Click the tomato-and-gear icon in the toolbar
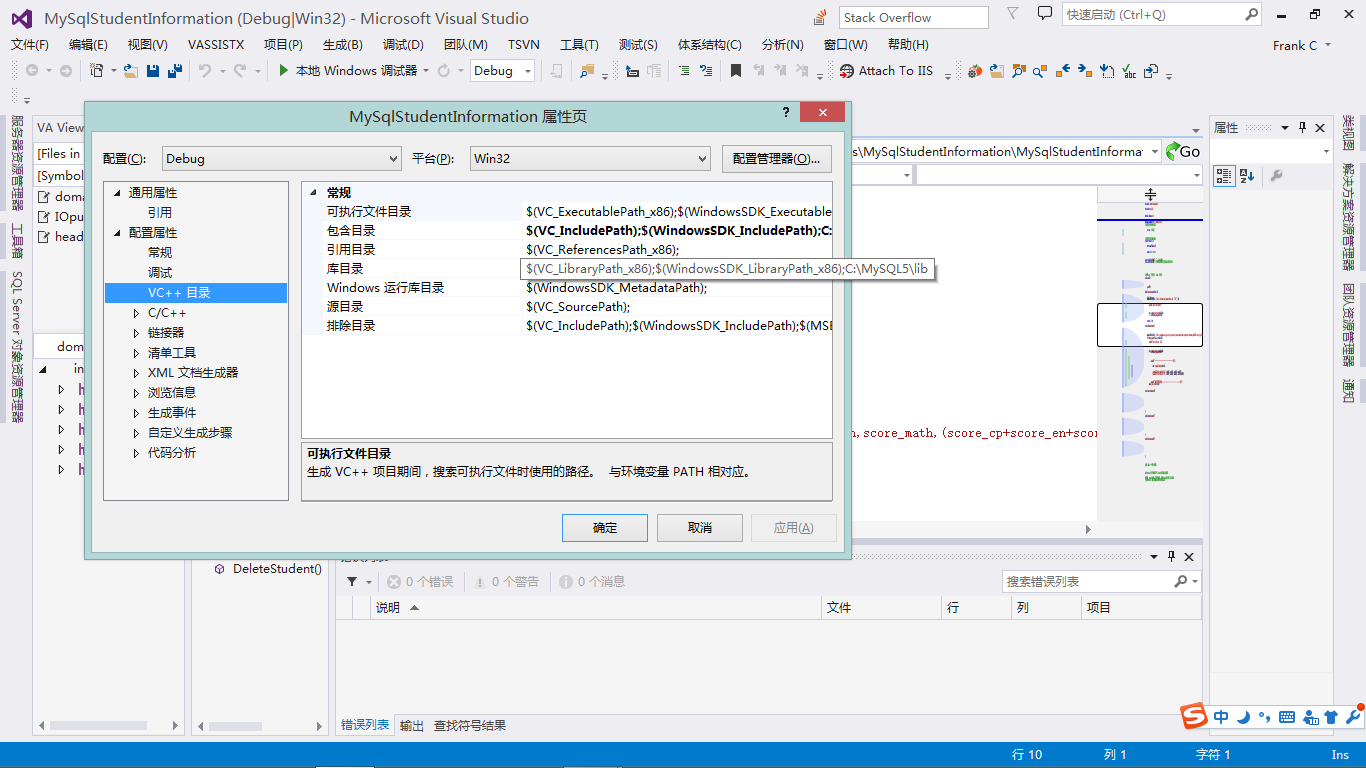This screenshot has height=768, width=1366. (975, 71)
